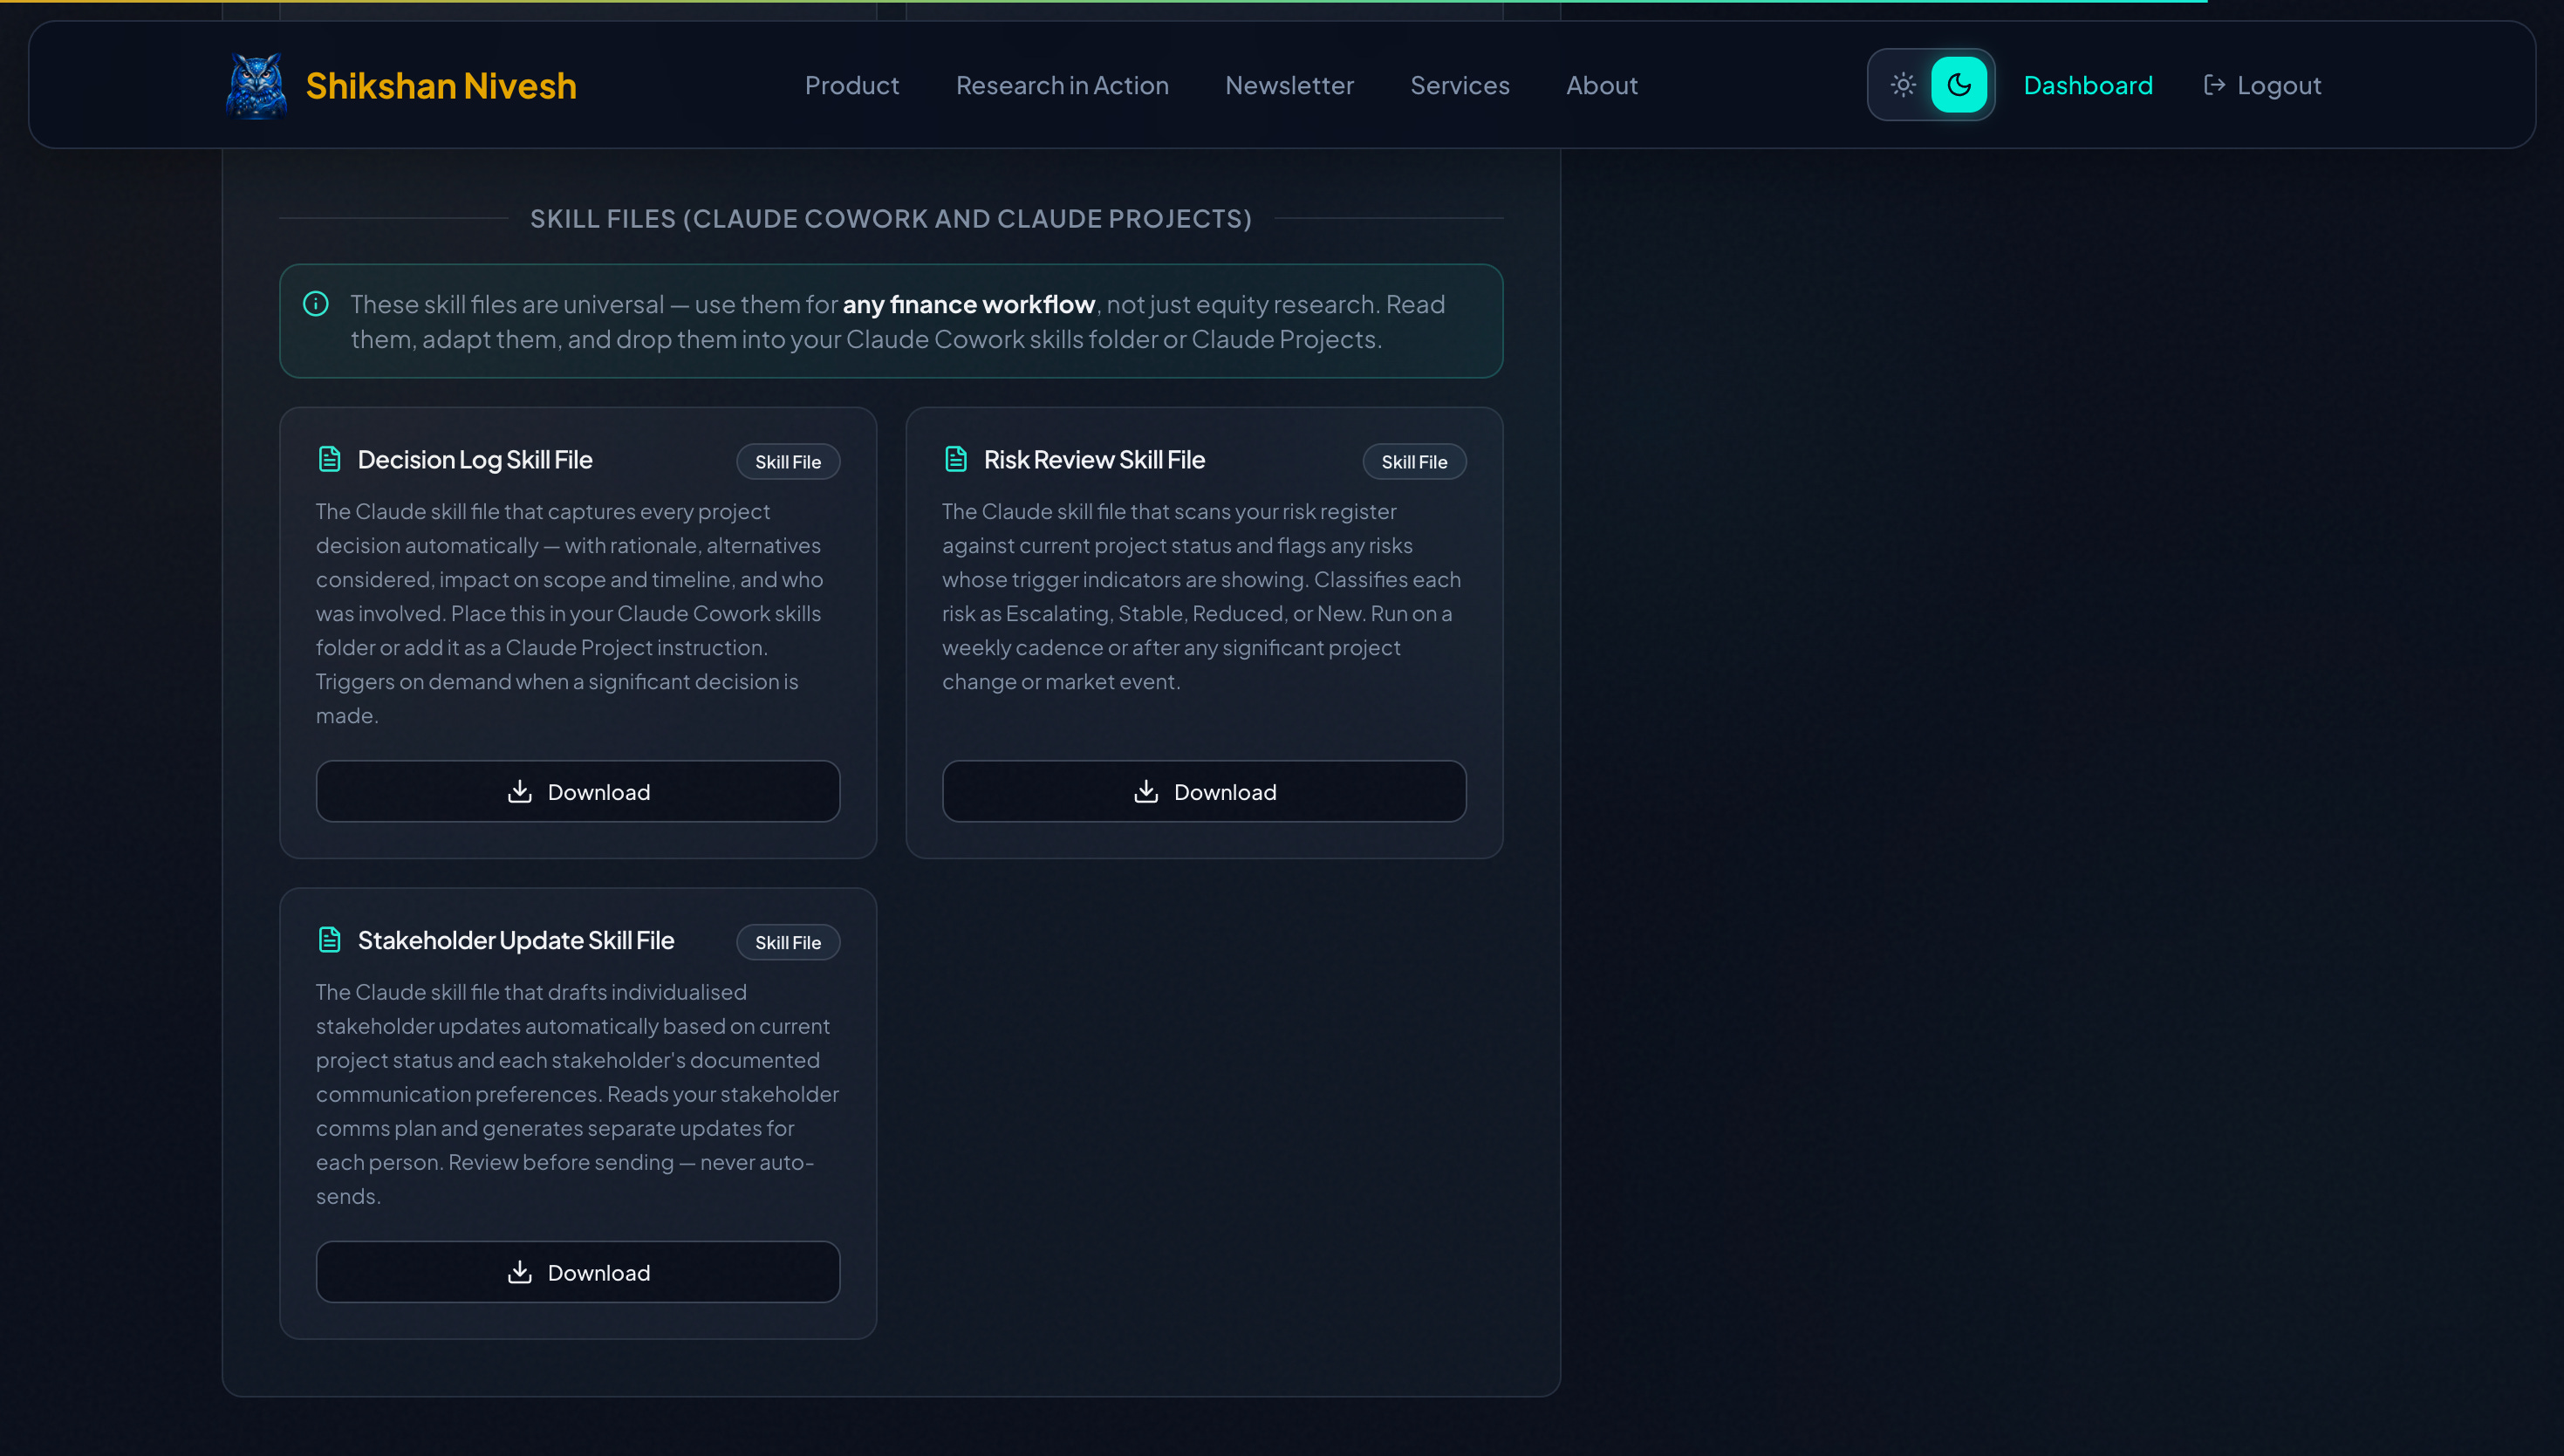
Task: Click download arrow icon for Risk Review
Action: (1146, 792)
